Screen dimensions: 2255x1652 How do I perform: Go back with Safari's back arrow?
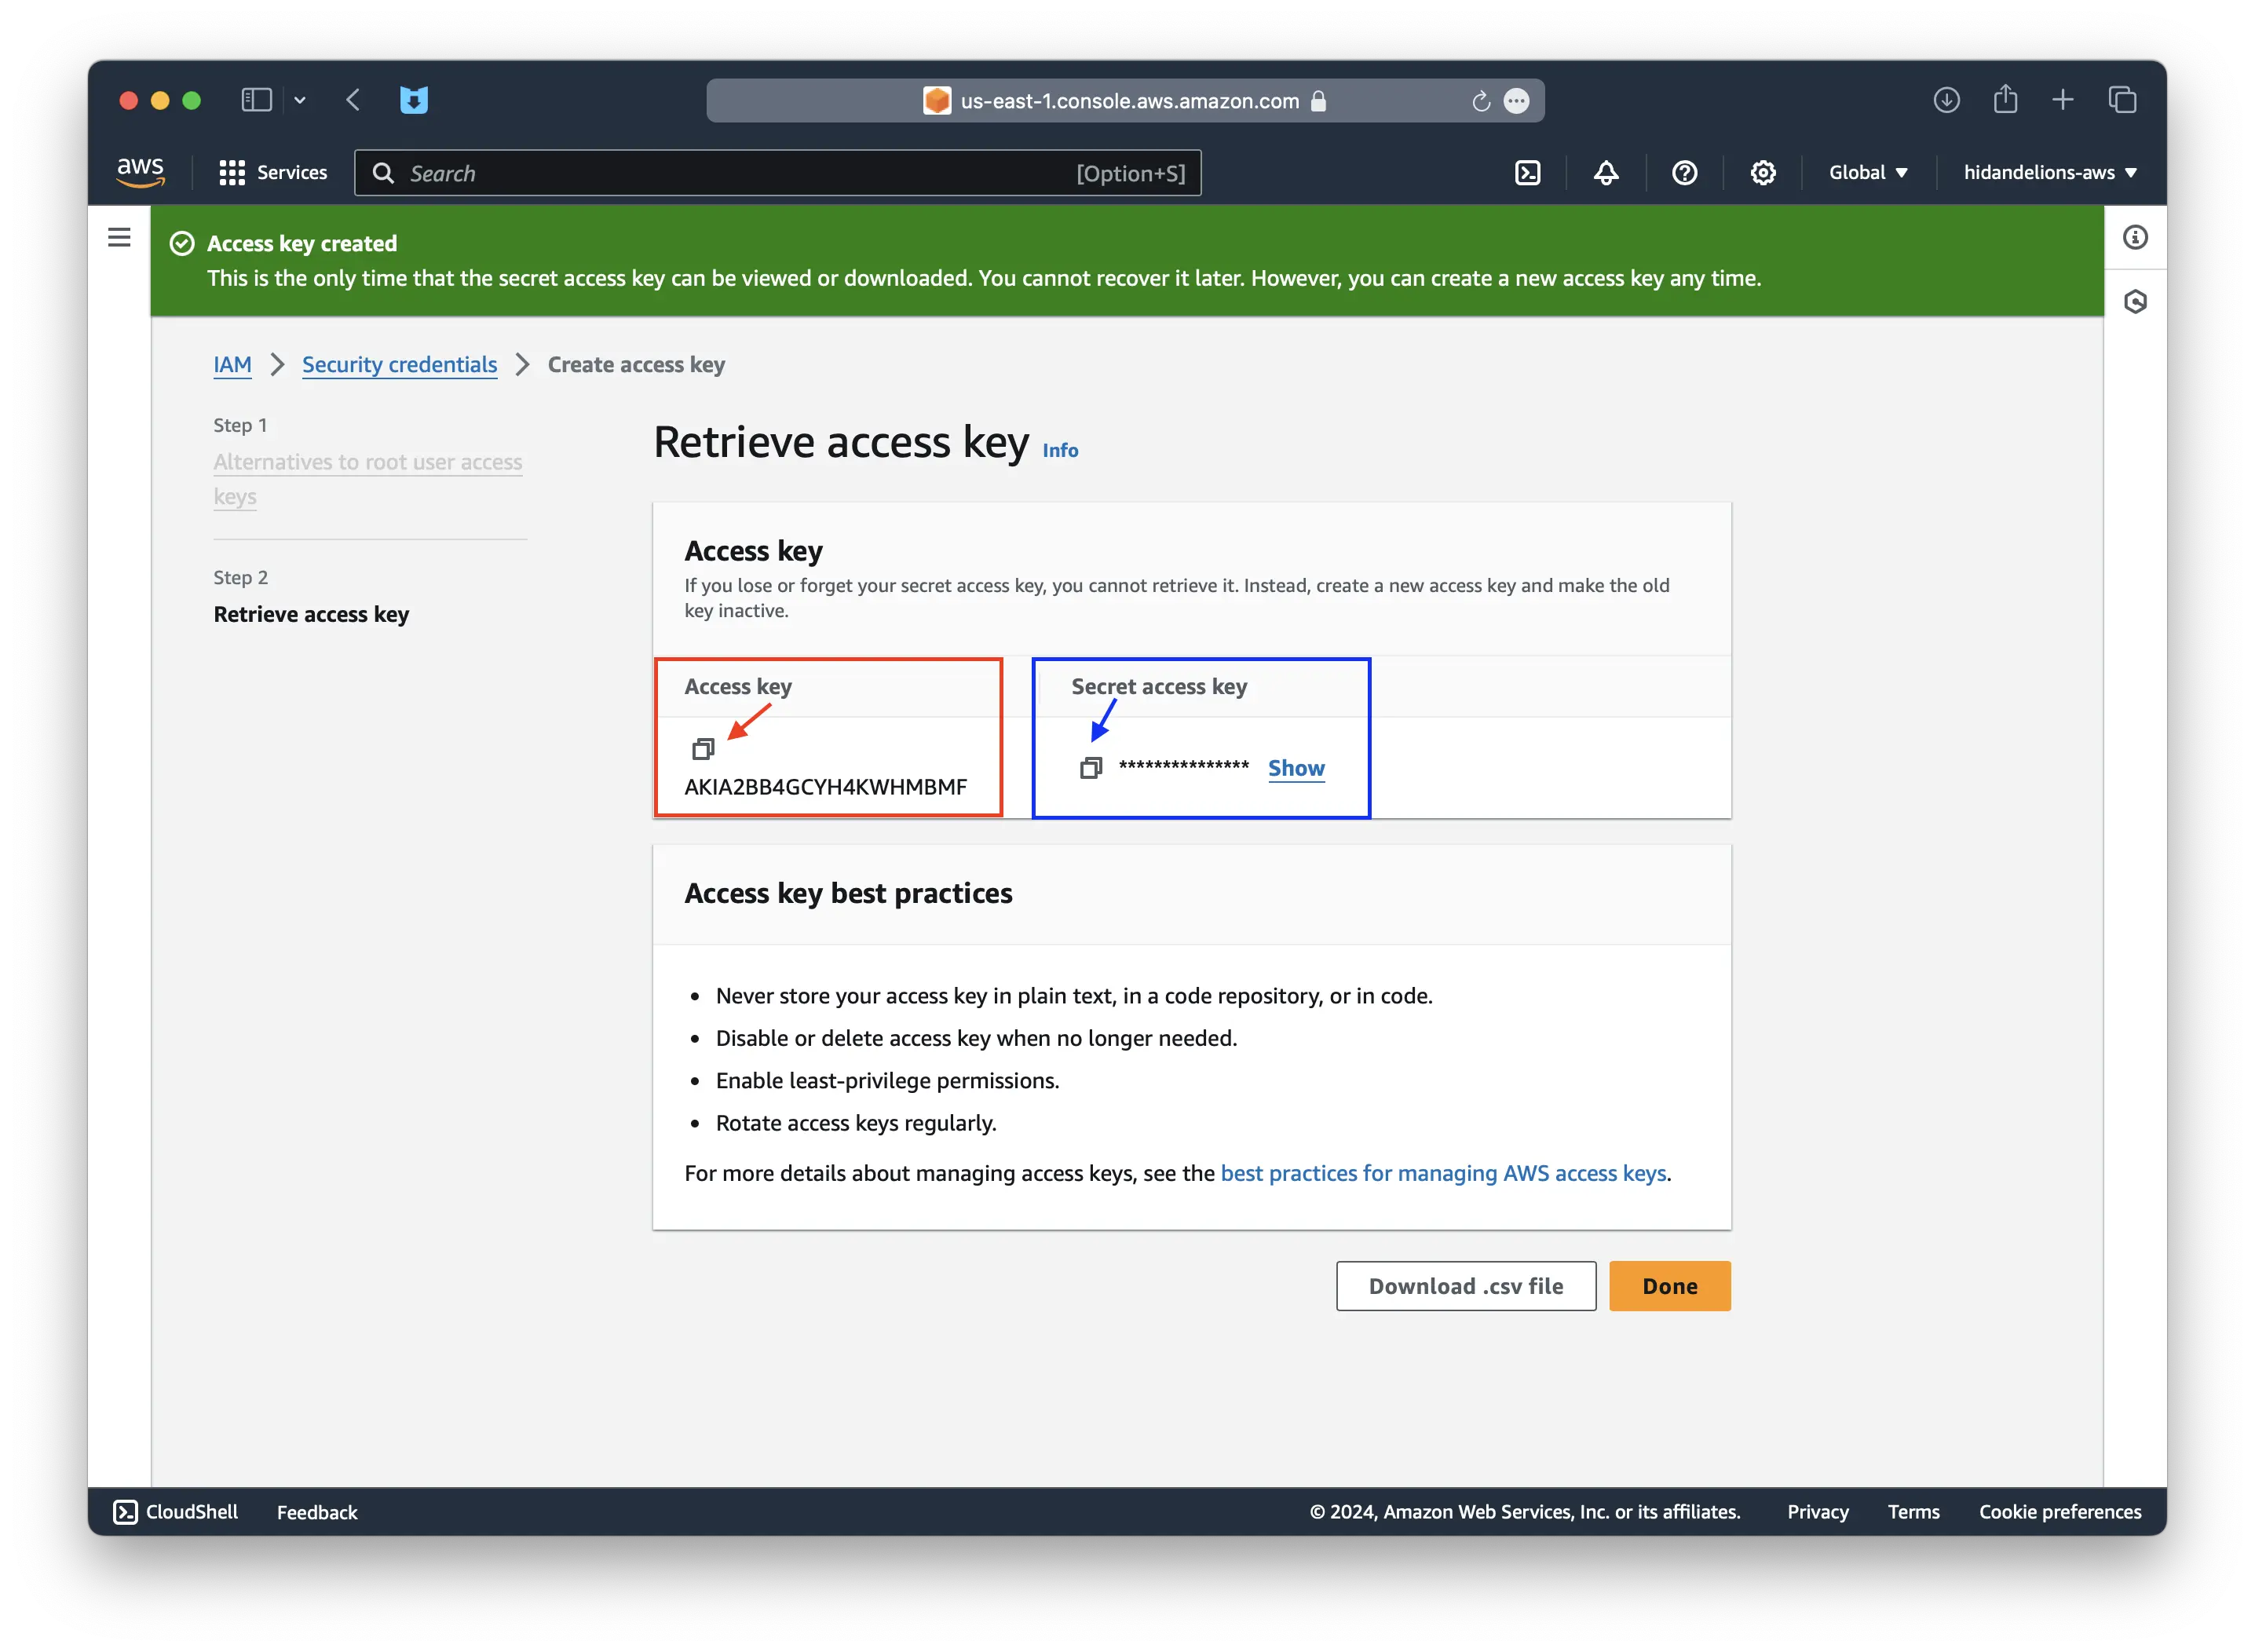point(352,100)
